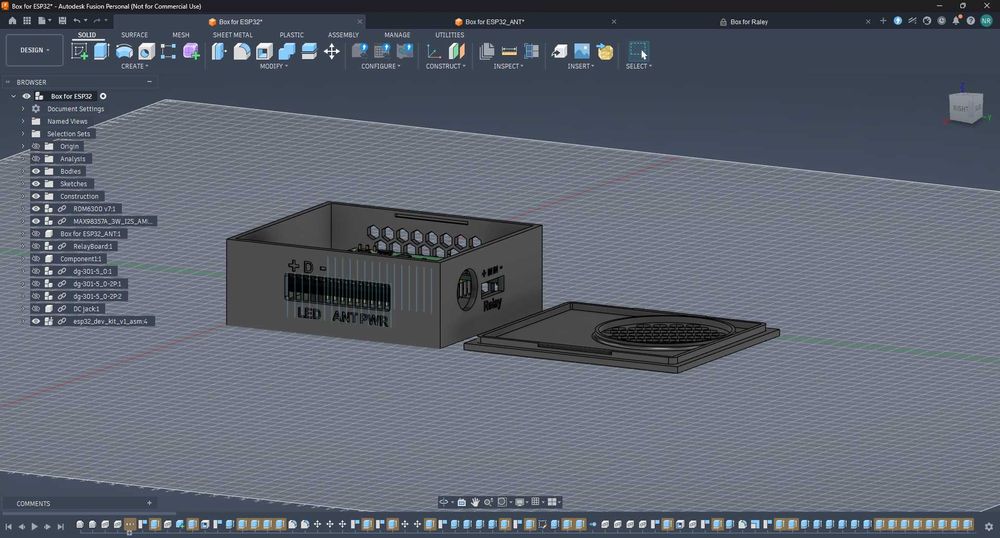1000x538 pixels.
Task: Select the Press Pull tool
Action: coord(219,51)
